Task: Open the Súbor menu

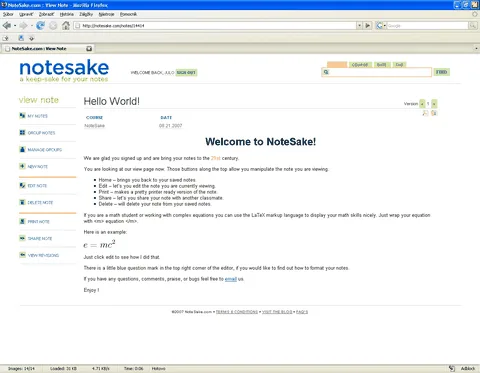Action: point(8,14)
